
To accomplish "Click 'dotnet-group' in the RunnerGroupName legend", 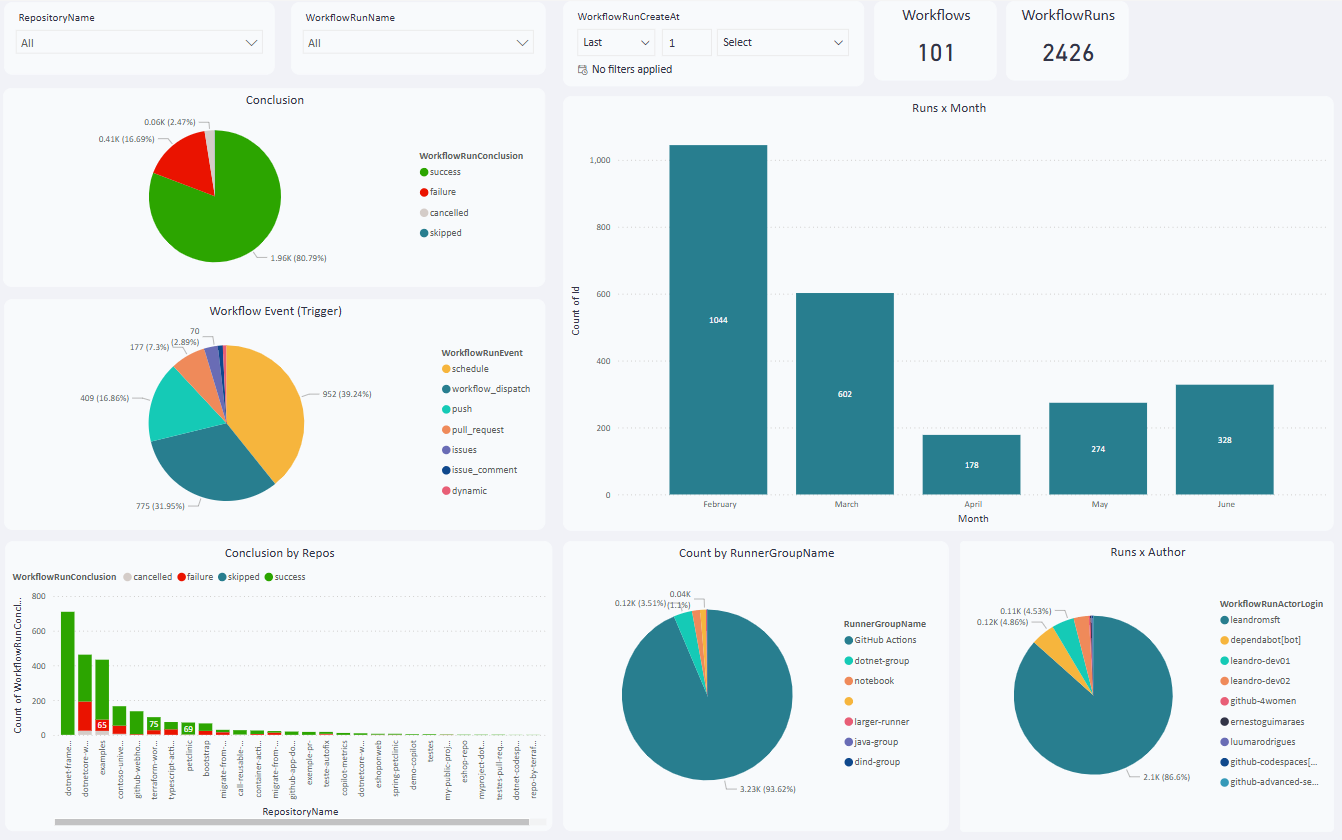I will point(876,661).
